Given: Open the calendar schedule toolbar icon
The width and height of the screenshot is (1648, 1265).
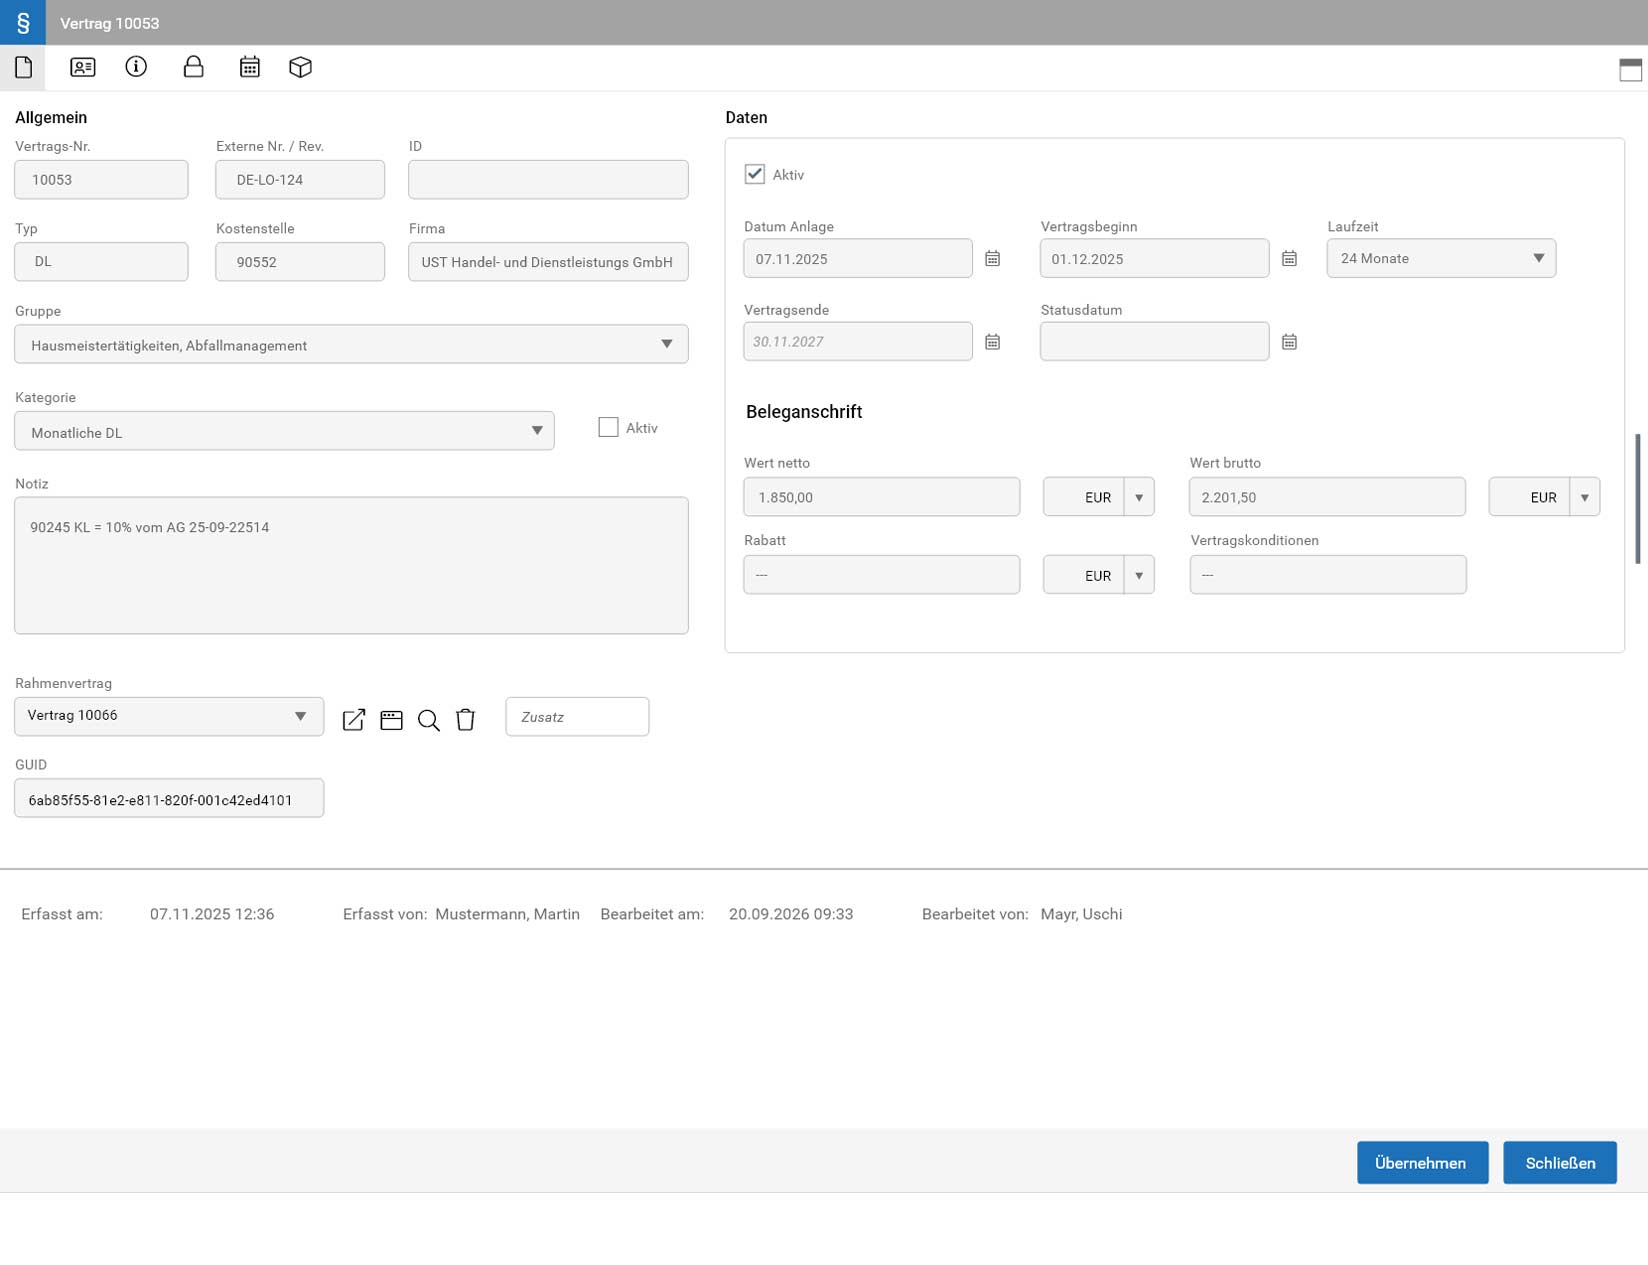Looking at the screenshot, I should 249,67.
